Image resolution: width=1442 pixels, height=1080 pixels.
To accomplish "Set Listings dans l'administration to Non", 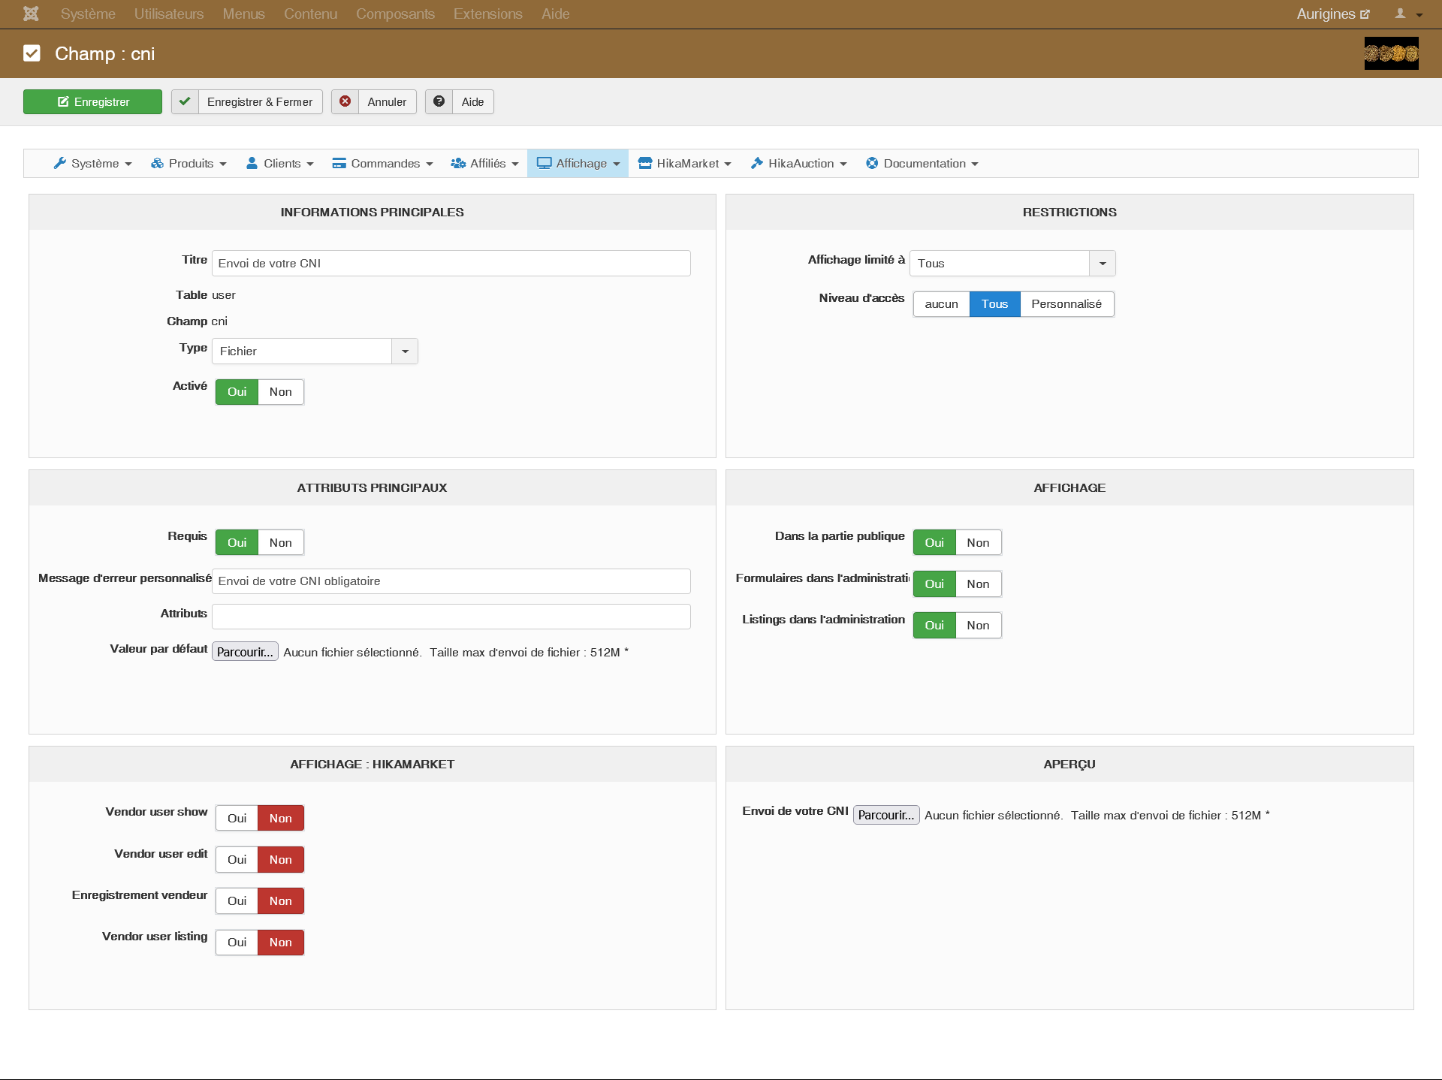I will coord(978,626).
